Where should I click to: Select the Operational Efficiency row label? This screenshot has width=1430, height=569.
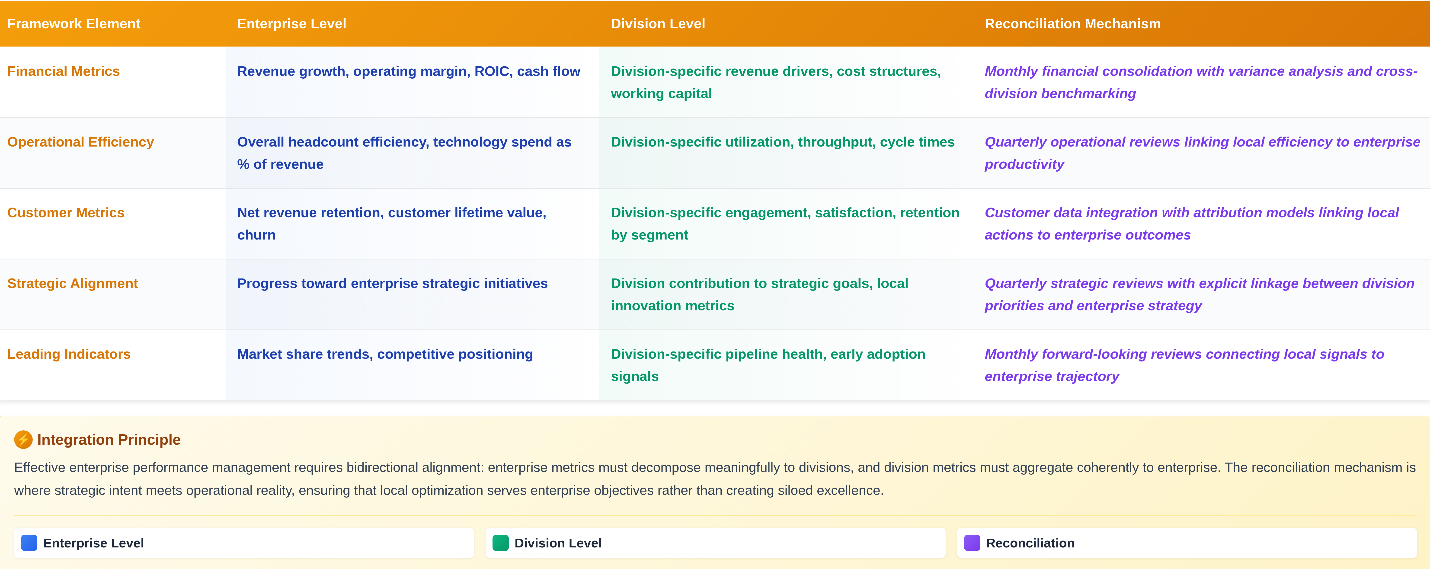tap(81, 142)
